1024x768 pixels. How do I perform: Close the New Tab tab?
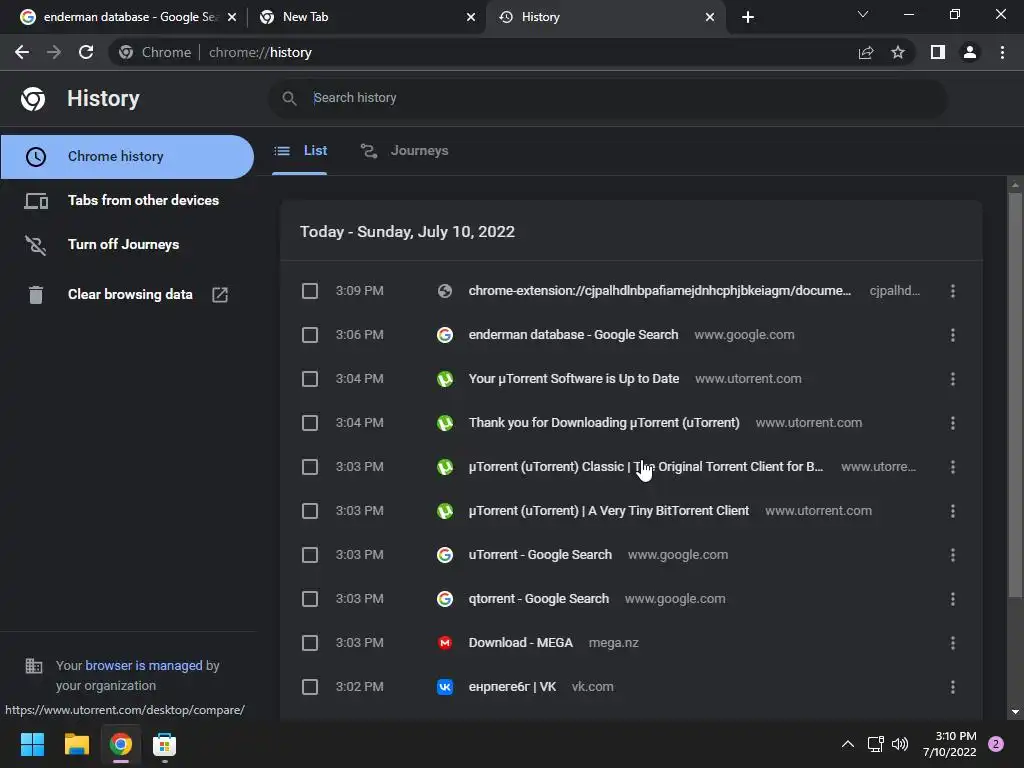pyautogui.click(x=471, y=17)
